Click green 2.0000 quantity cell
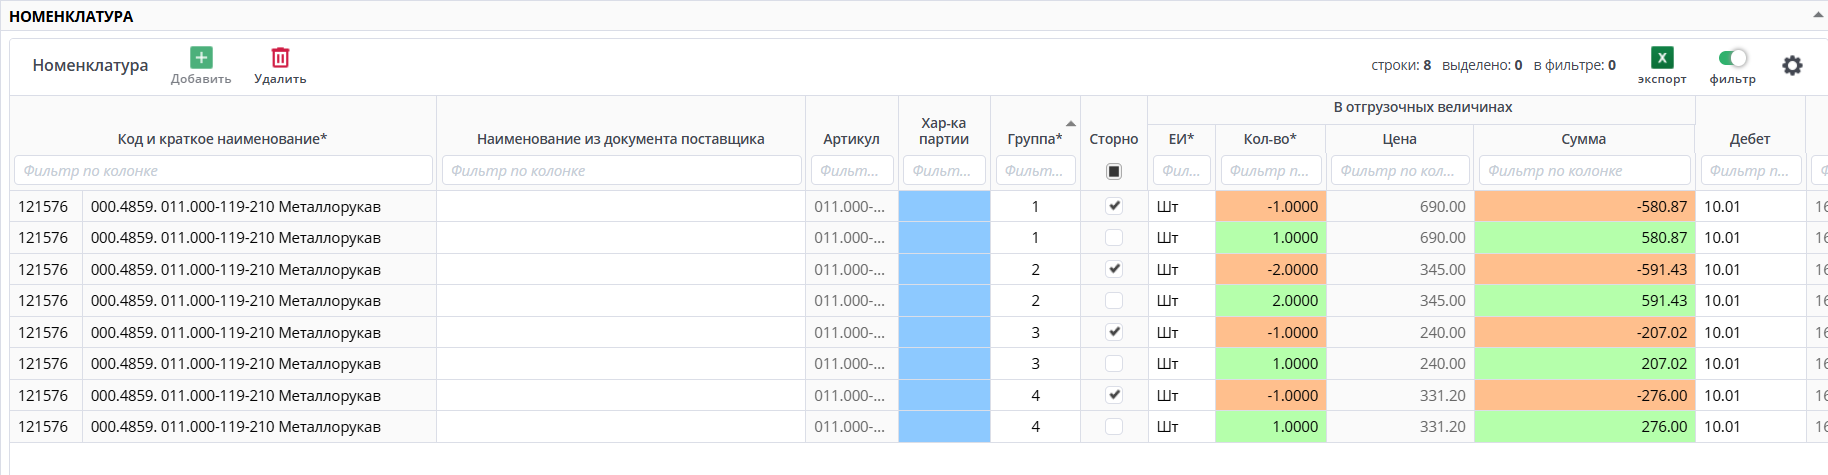This screenshot has width=1828, height=475. pos(1270,301)
